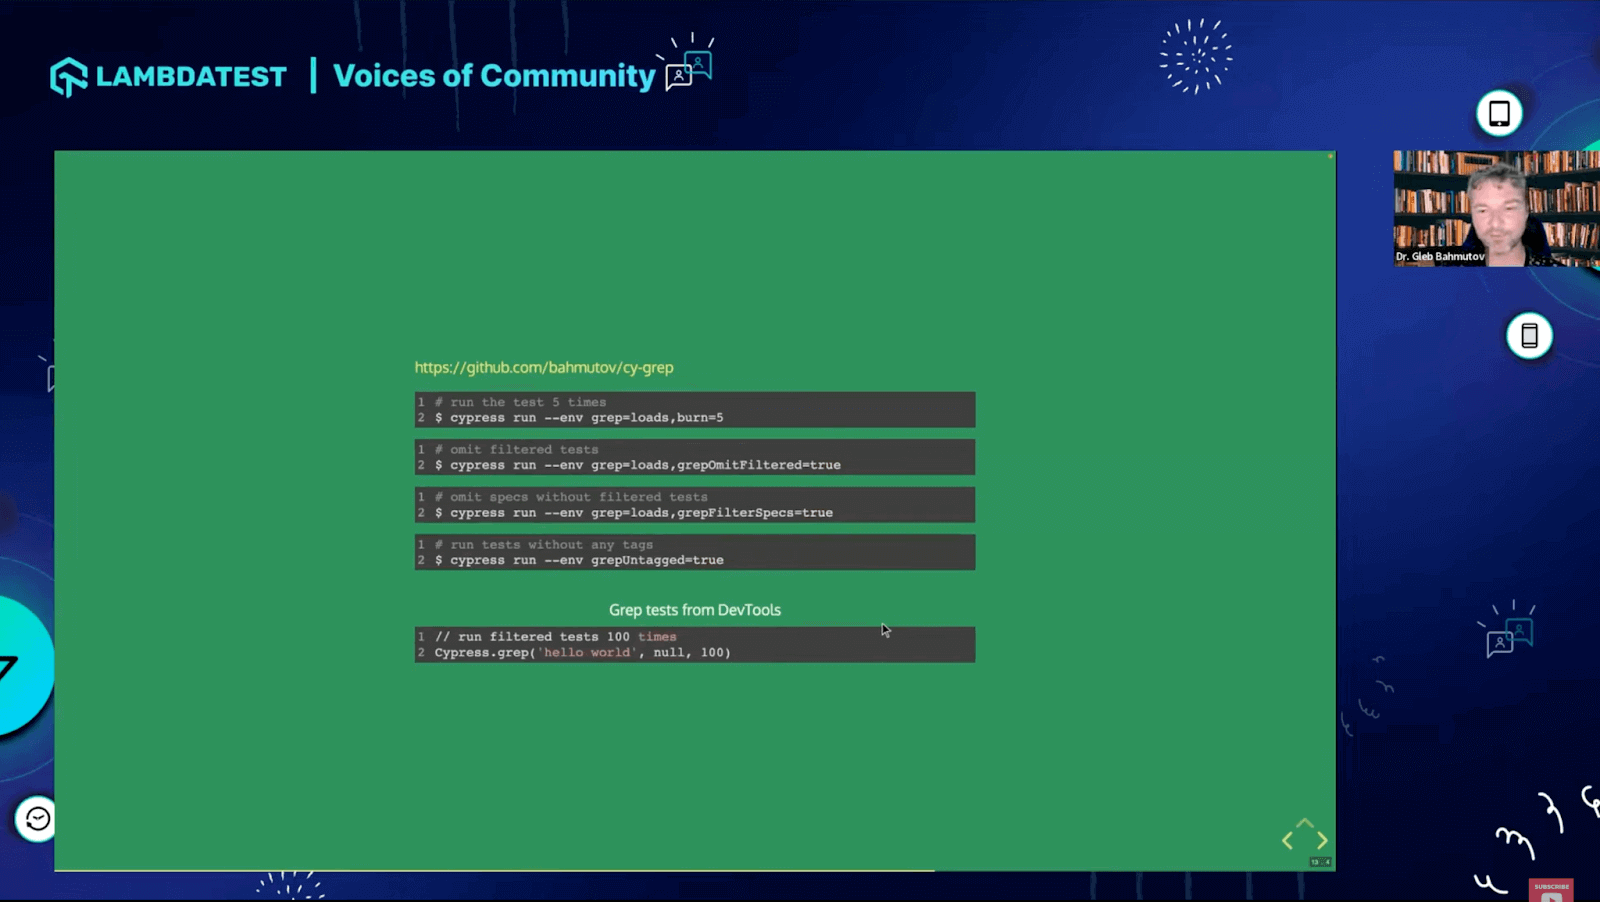Click the tablet device icon
The width and height of the screenshot is (1600, 902).
(1499, 113)
